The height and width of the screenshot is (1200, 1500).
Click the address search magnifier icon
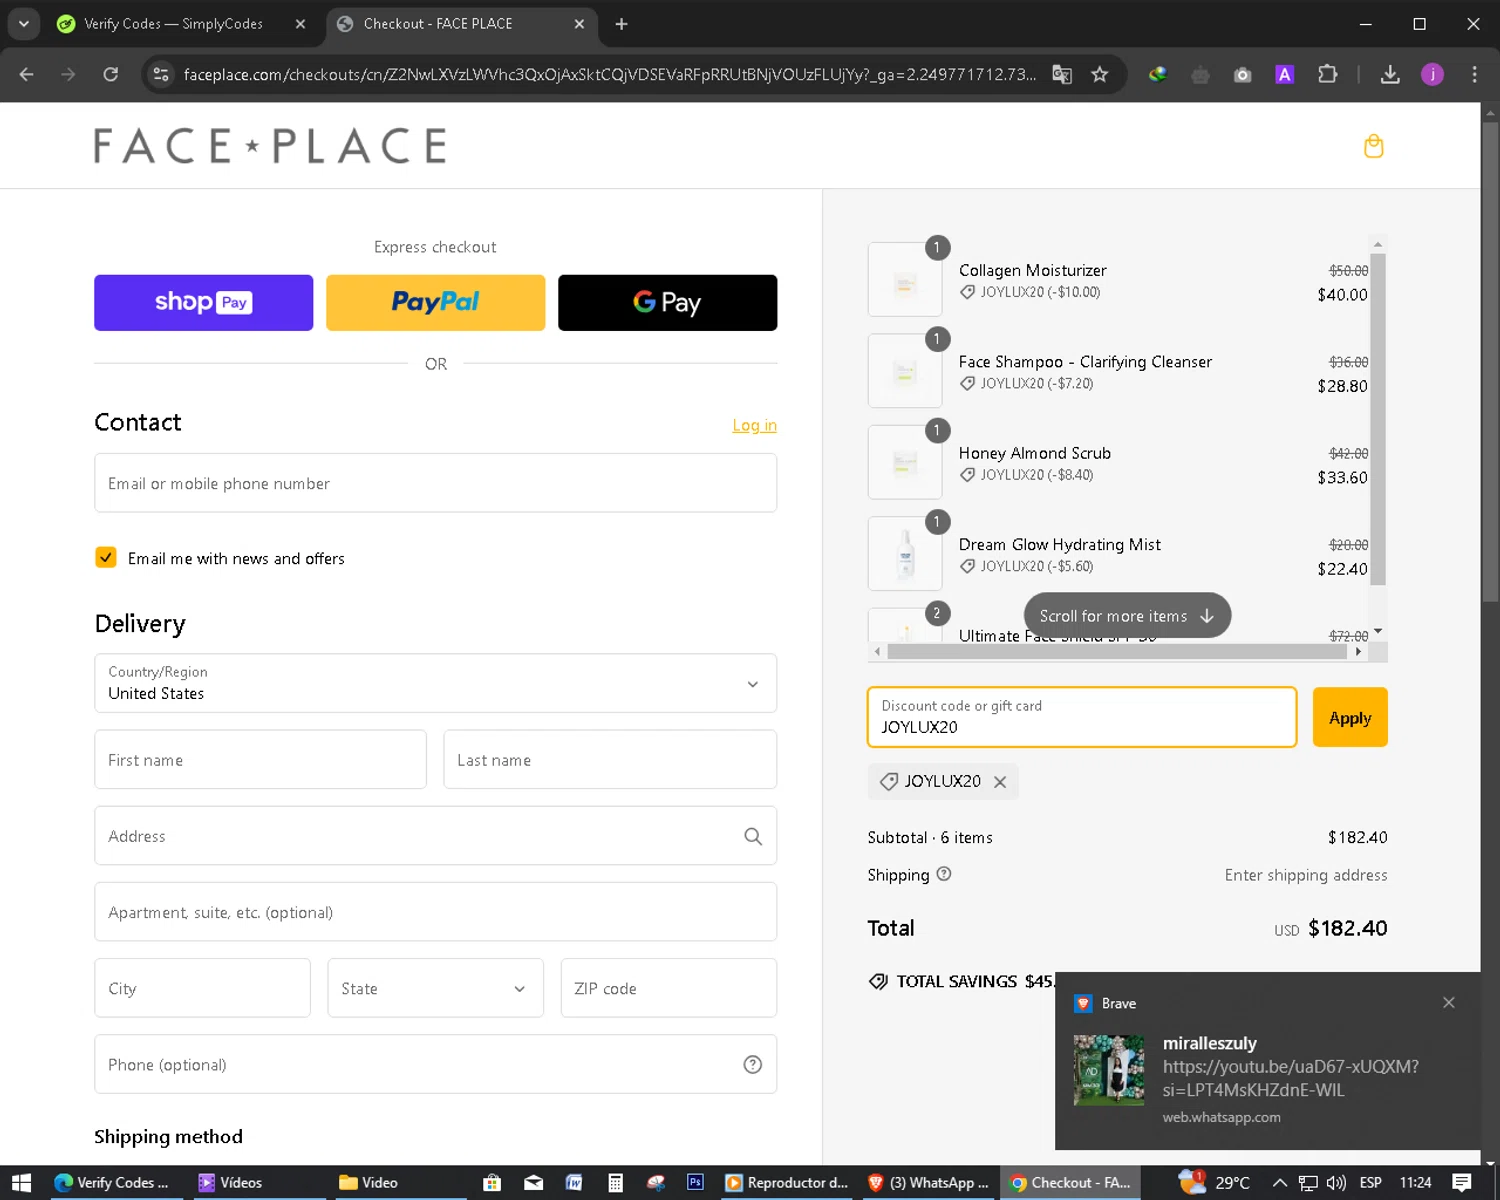pos(753,836)
